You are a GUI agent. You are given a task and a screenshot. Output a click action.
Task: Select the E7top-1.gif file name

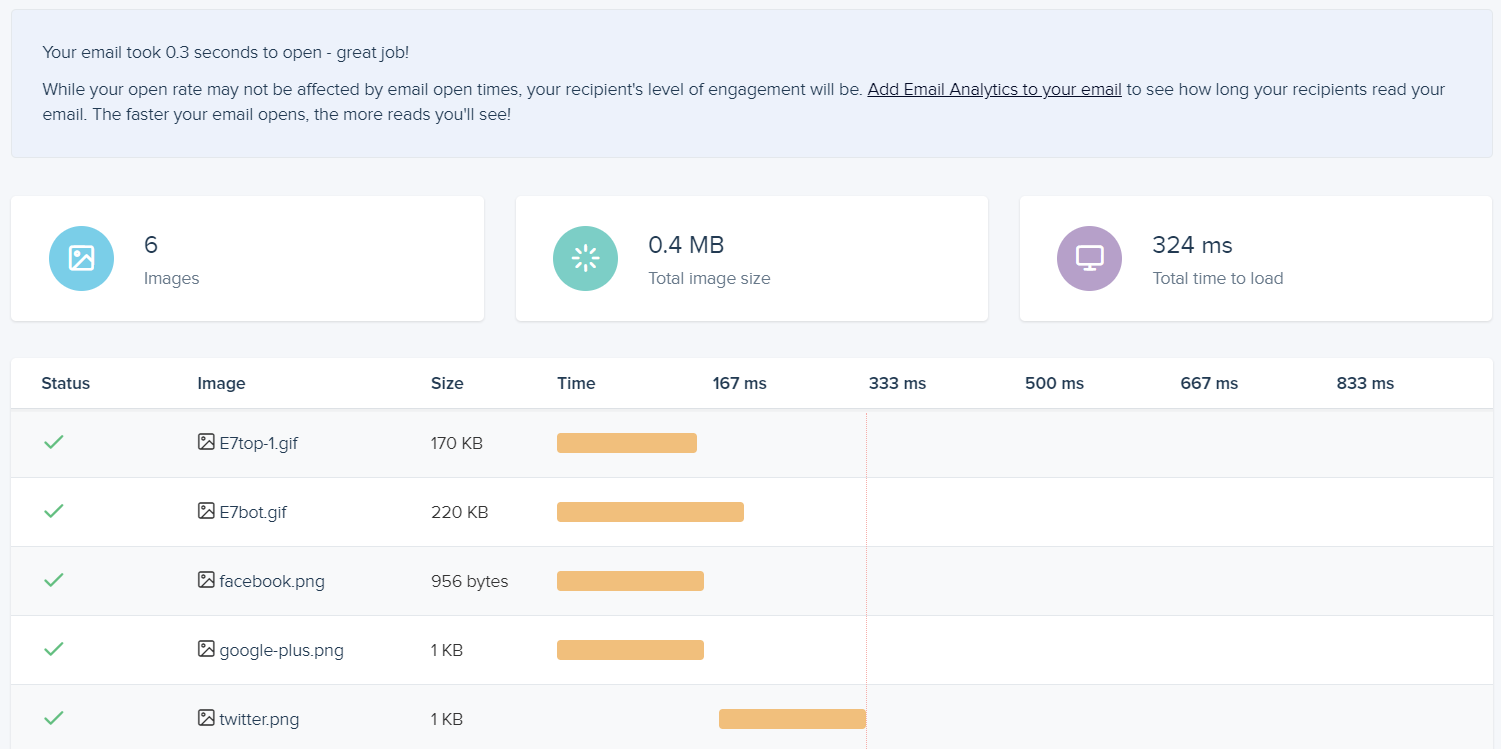259,443
